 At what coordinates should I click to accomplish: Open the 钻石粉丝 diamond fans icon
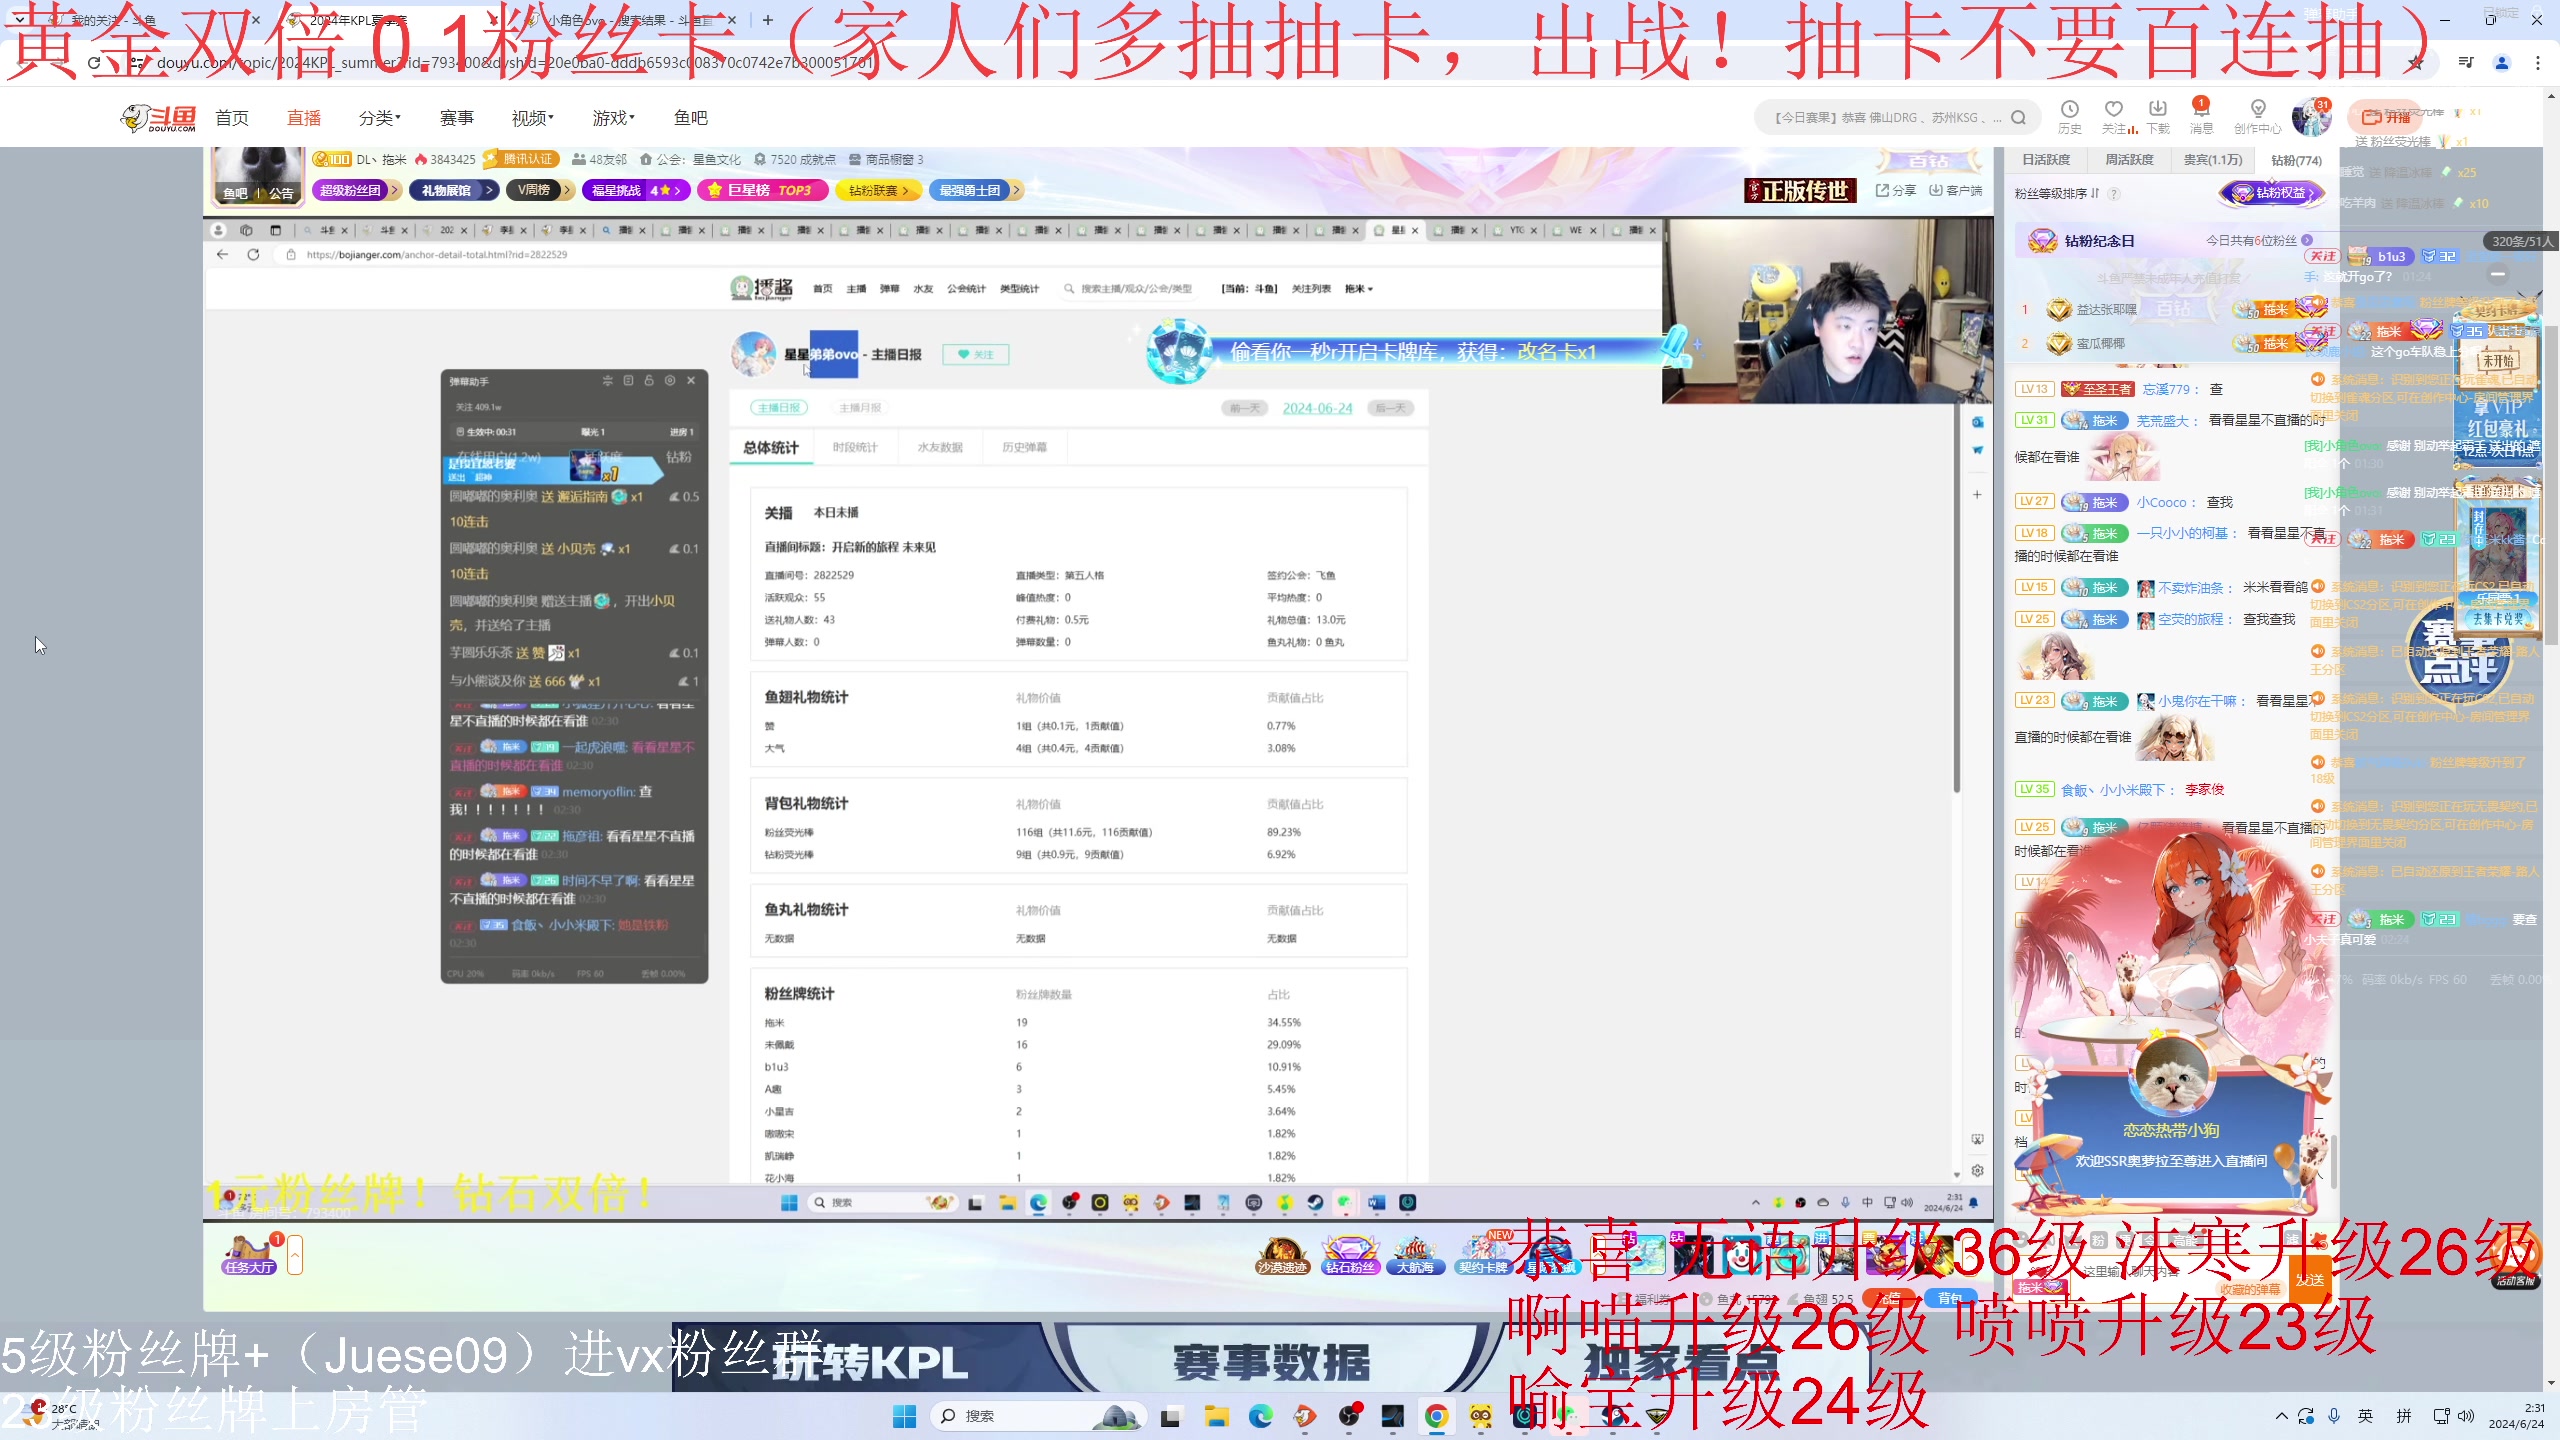click(1350, 1255)
